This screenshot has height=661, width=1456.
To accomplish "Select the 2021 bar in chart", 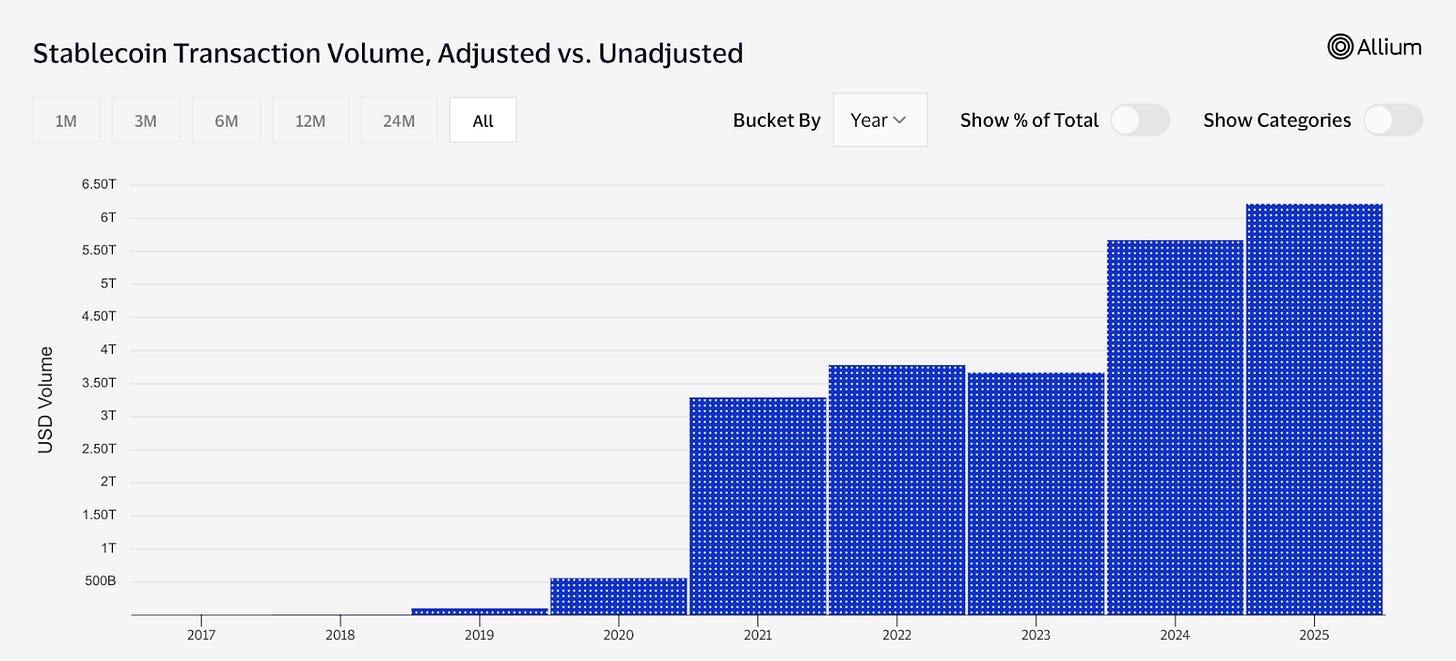I will click(x=758, y=506).
